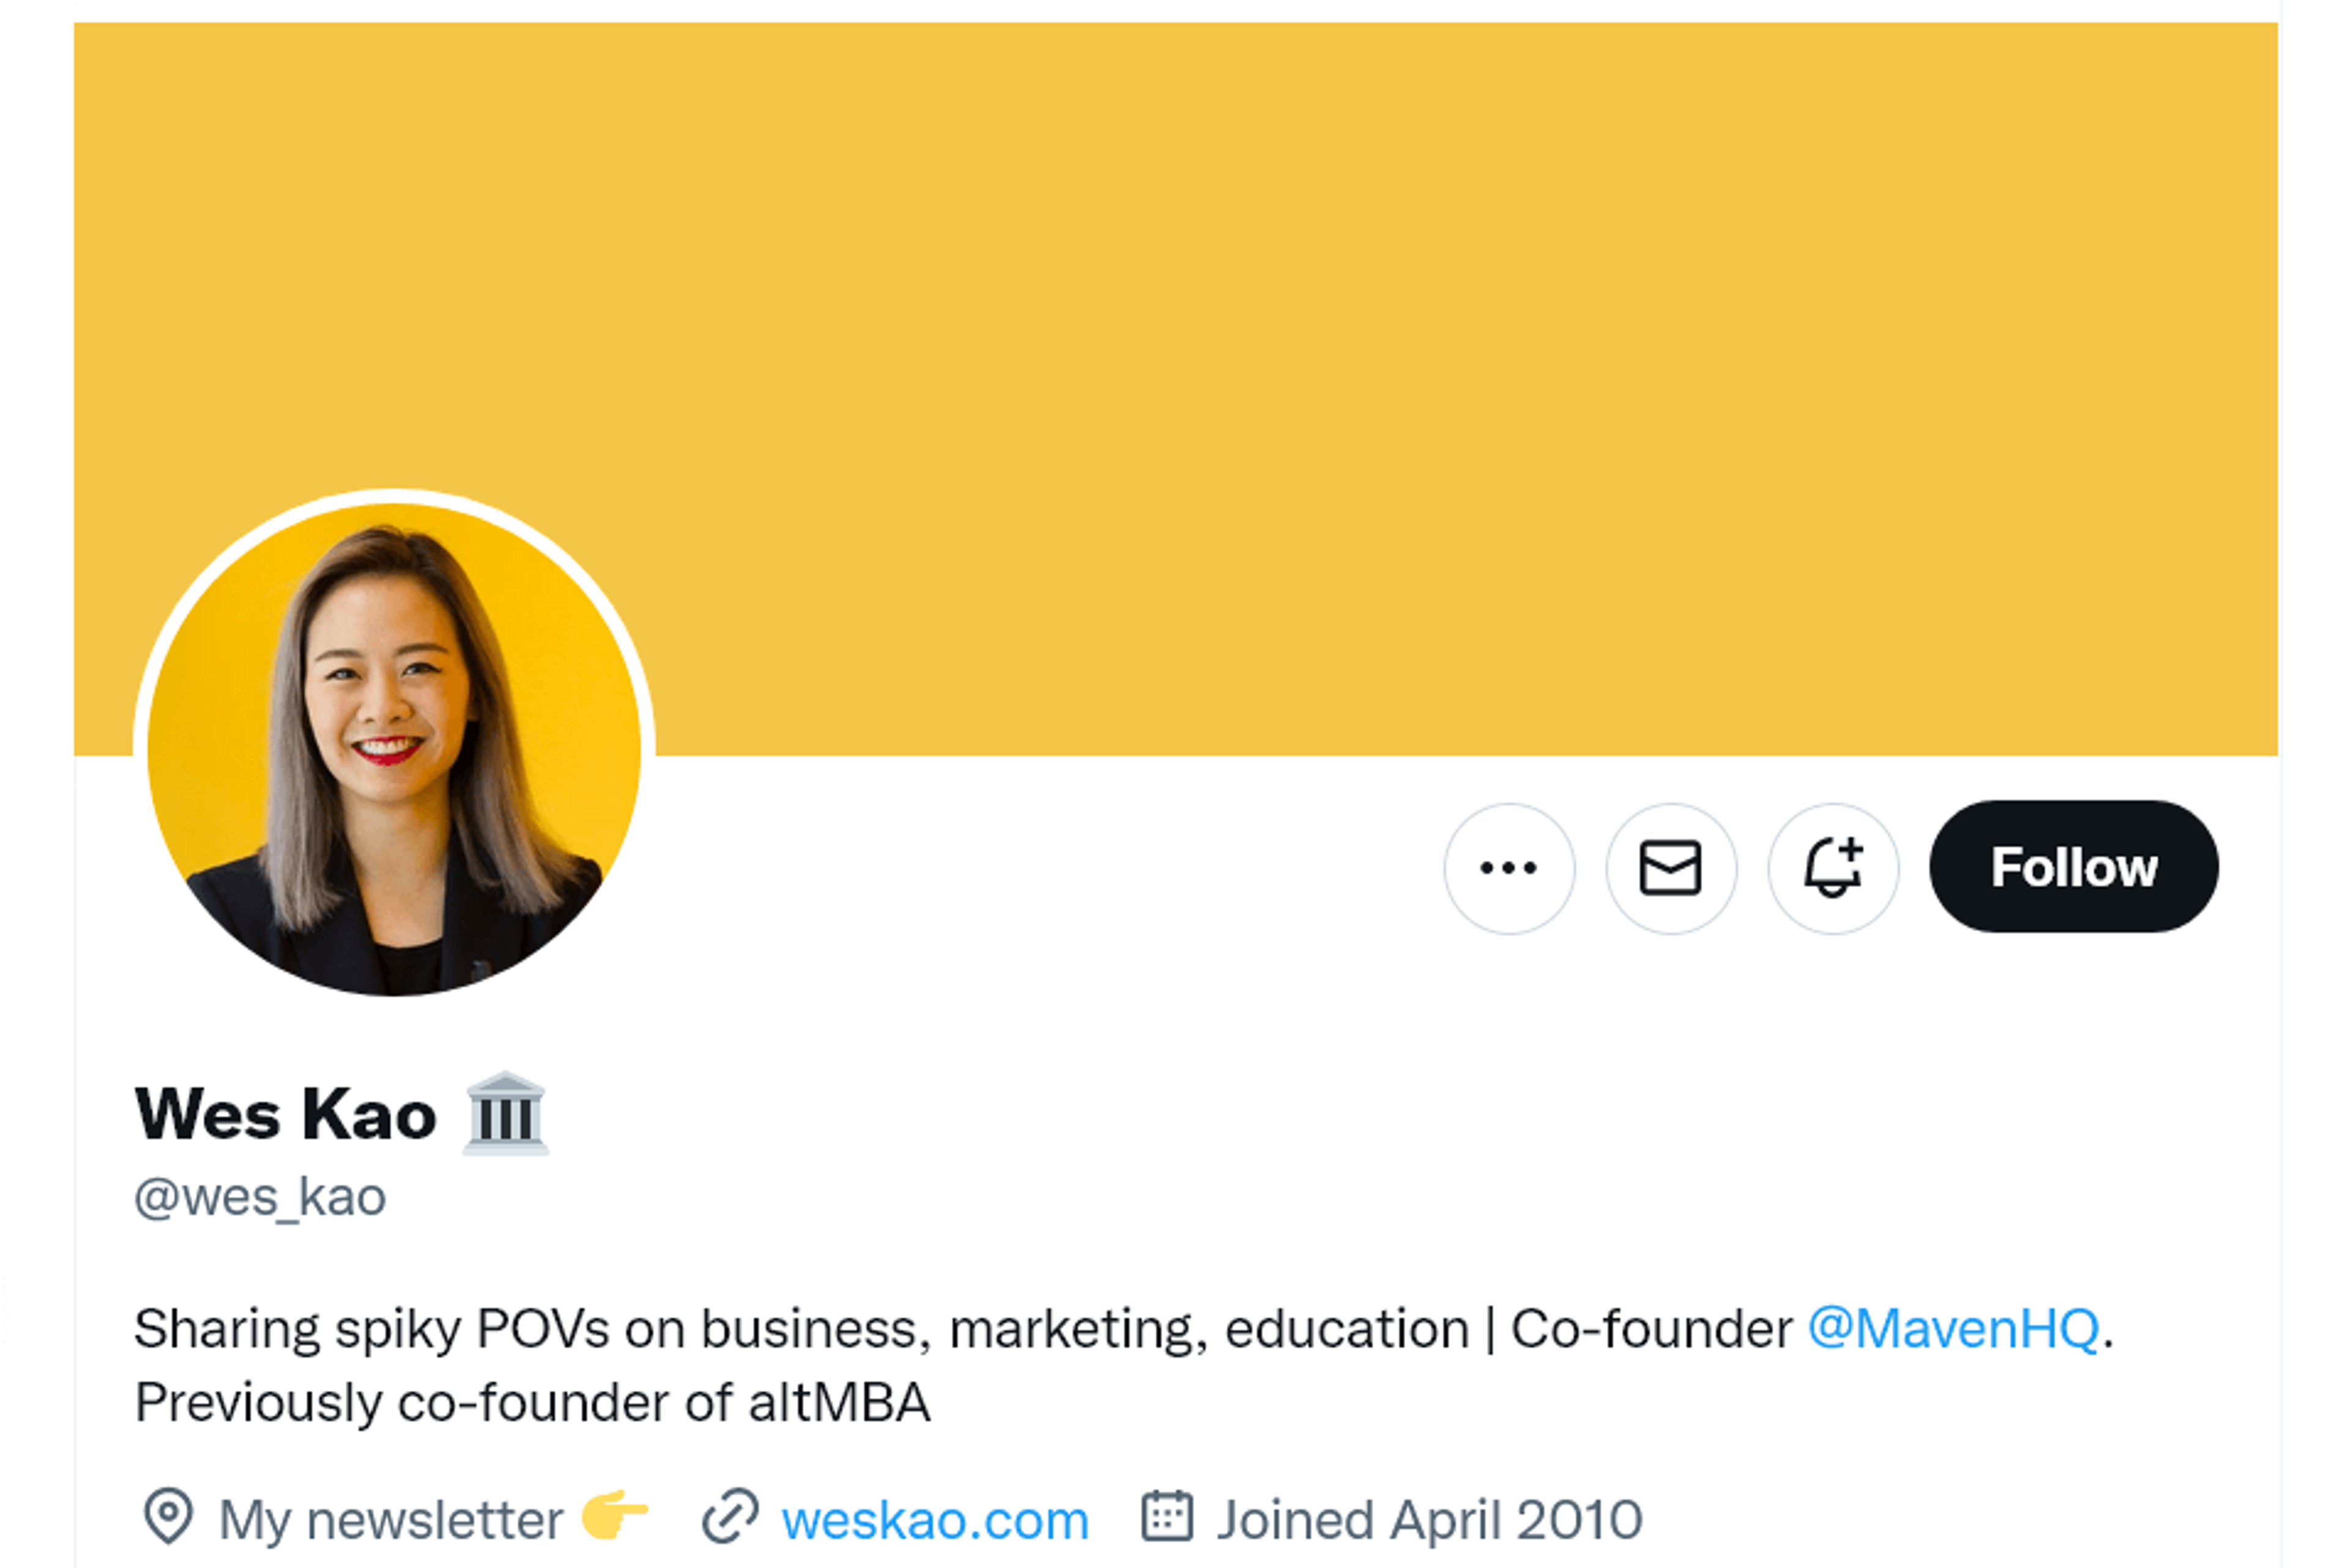
Task: Click the envelope message icon
Action: pyautogui.click(x=1671, y=868)
